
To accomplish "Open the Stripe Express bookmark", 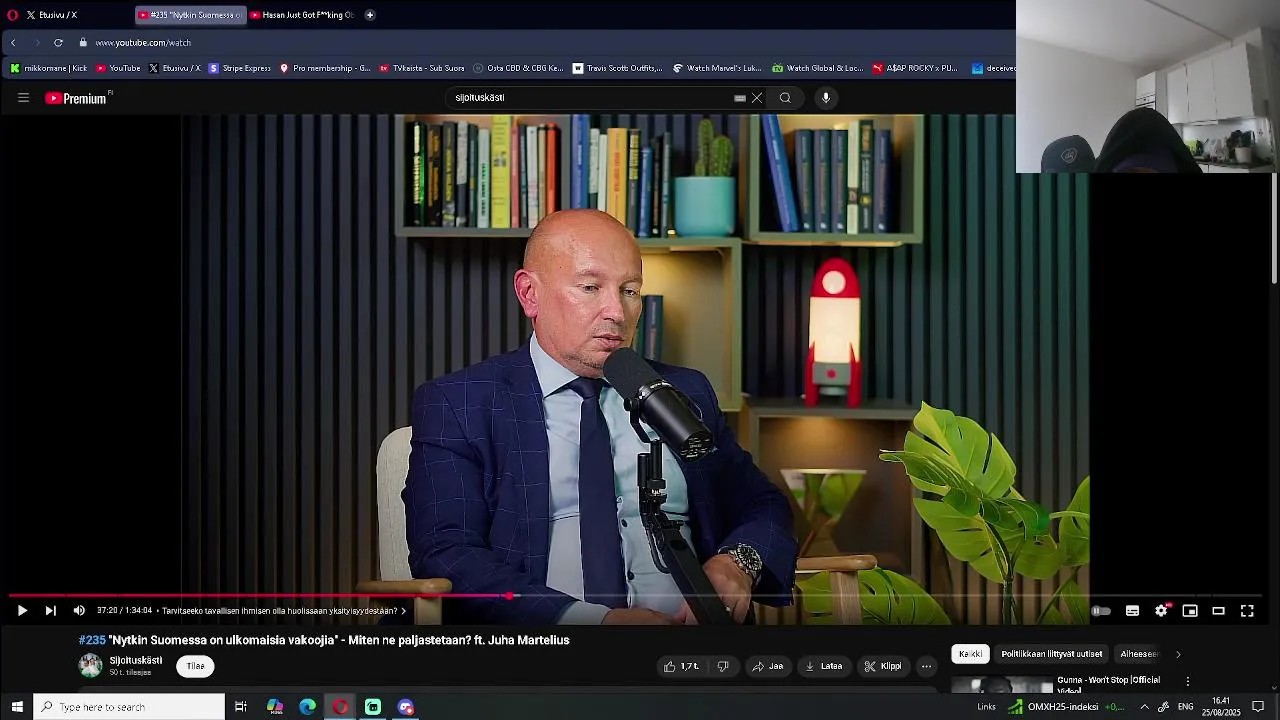I will pos(240,68).
